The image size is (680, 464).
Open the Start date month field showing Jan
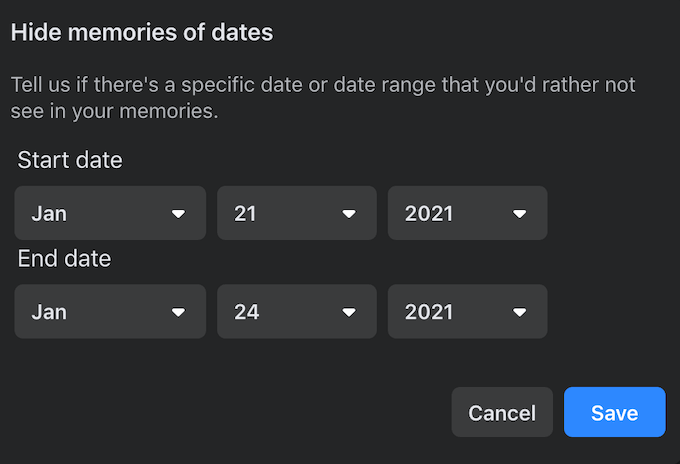[100, 213]
